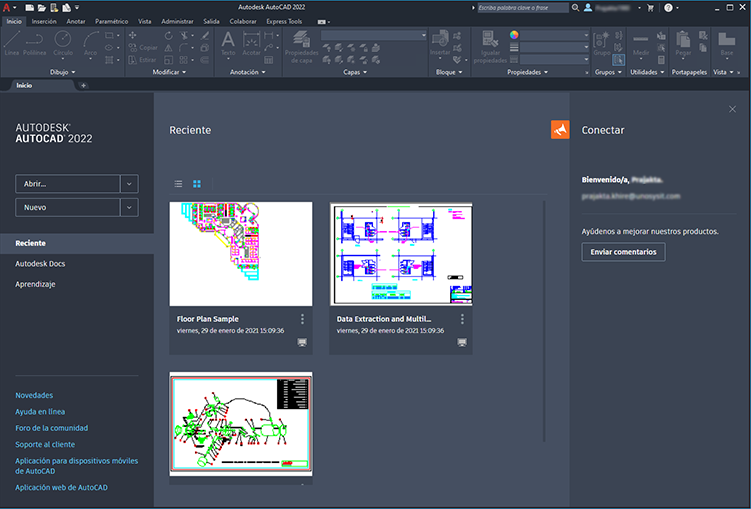
Task: Click the Acotar dimension tool
Action: [x=251, y=44]
